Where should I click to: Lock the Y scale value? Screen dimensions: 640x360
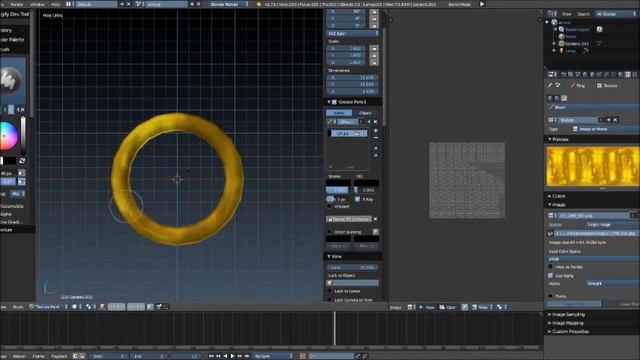click(x=374, y=55)
